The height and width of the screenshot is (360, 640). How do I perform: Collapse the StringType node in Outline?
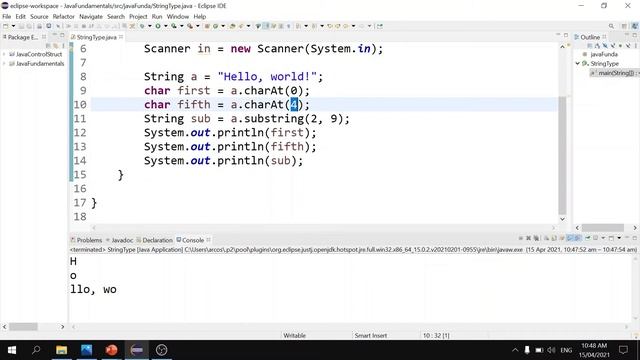point(578,64)
